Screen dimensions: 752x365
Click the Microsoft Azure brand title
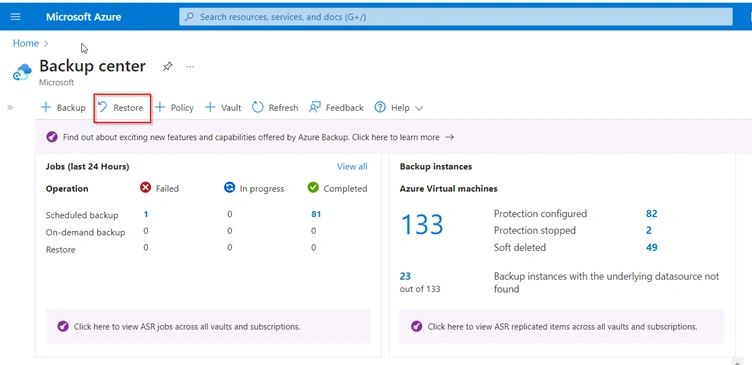pos(83,17)
